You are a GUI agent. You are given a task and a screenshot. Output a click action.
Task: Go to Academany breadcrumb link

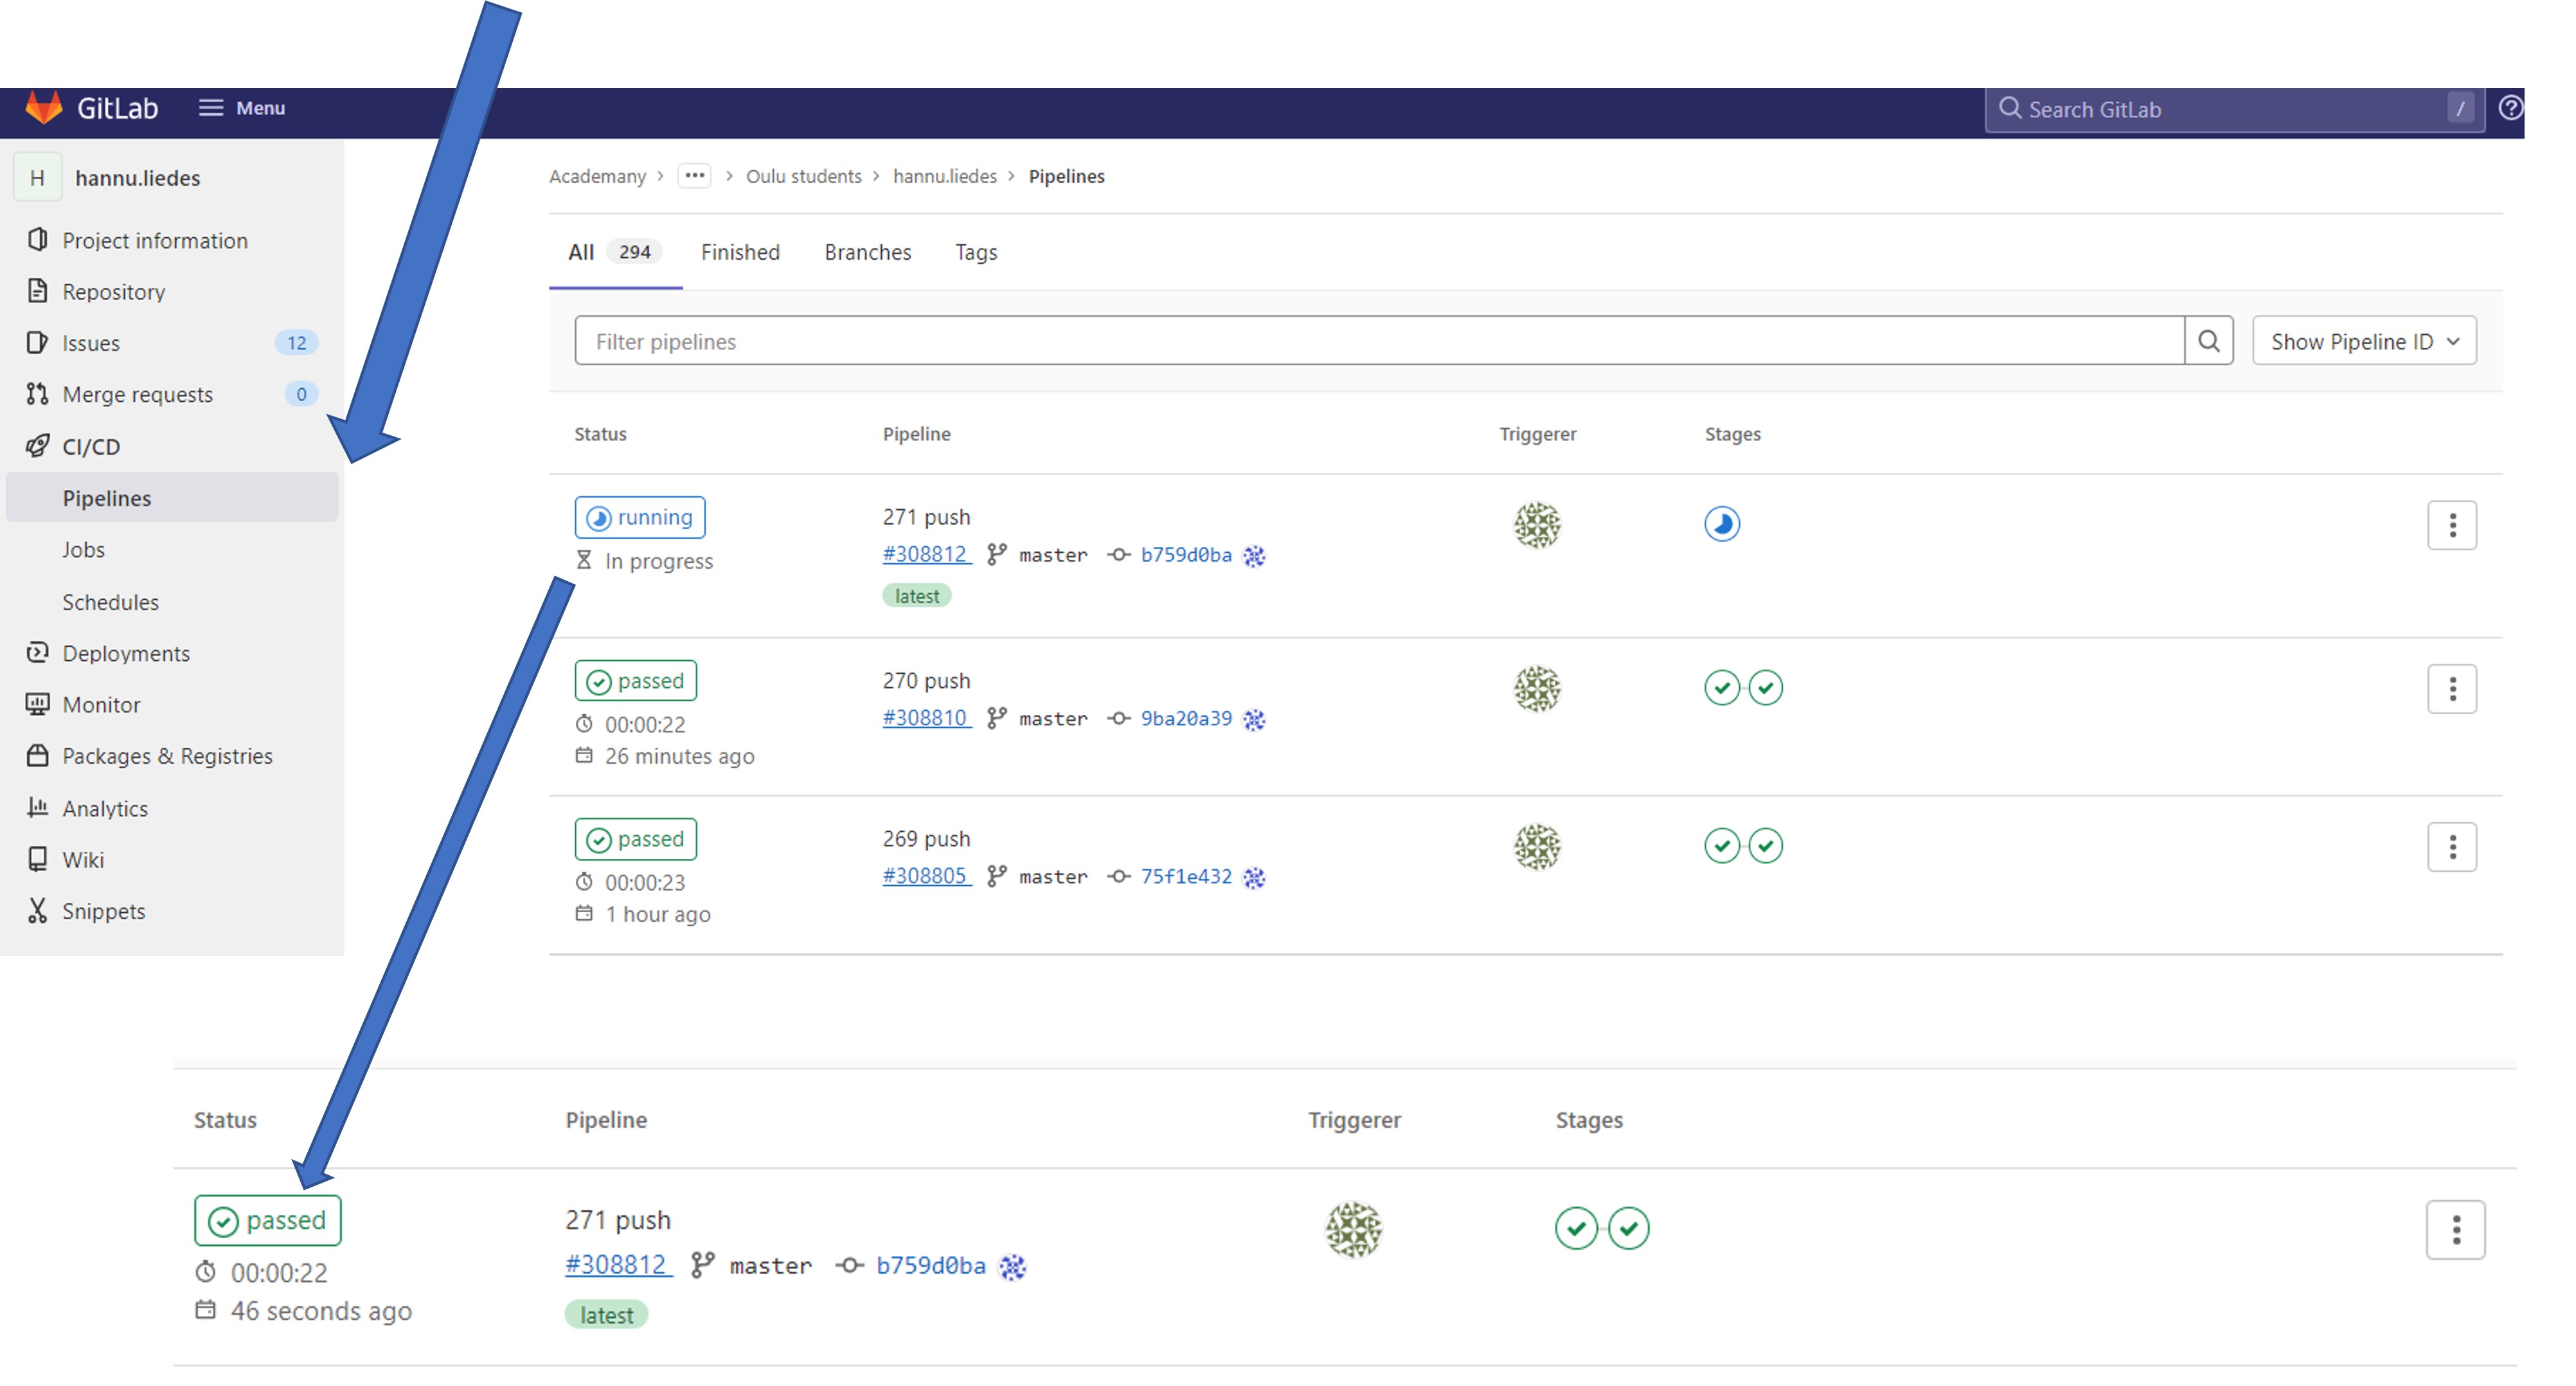point(597,176)
